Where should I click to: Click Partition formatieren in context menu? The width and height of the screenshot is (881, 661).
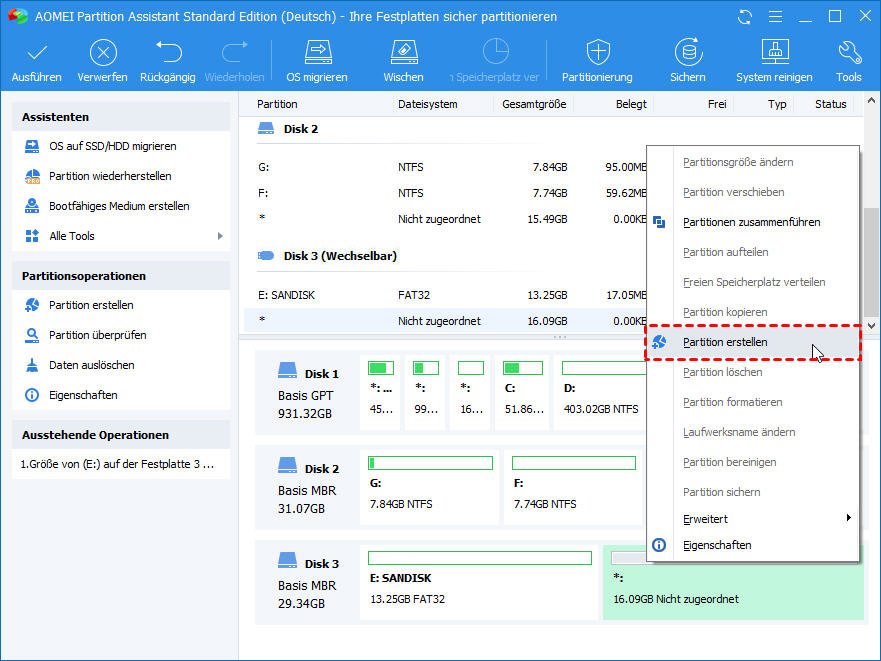(x=753, y=402)
